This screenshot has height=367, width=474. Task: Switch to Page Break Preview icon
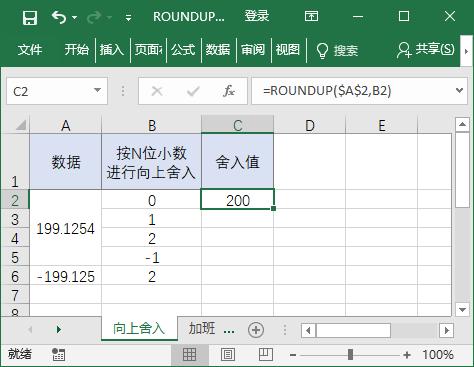(266, 355)
